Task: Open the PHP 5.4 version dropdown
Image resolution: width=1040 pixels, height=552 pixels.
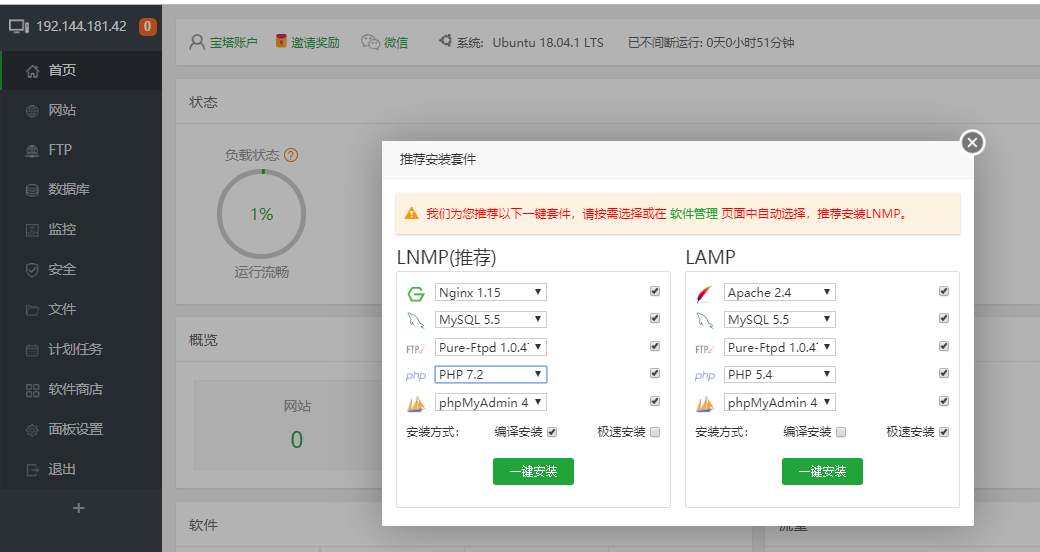Action: coord(779,375)
